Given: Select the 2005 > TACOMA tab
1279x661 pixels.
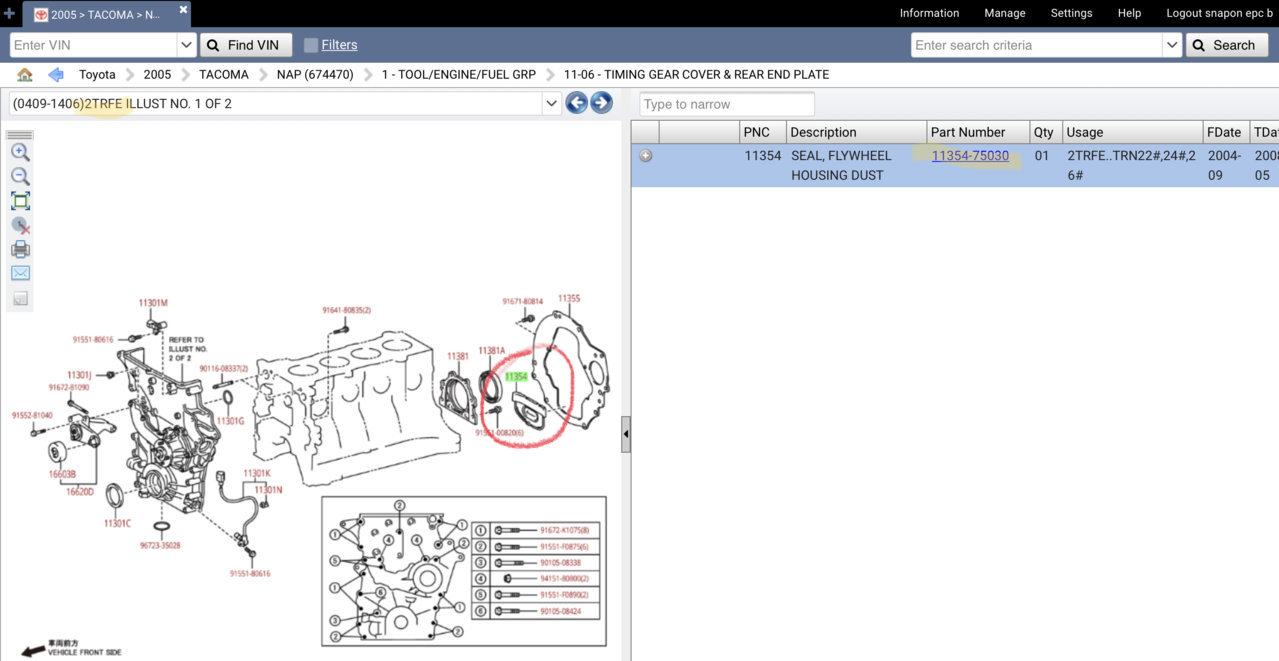Looking at the screenshot, I should click(x=105, y=15).
